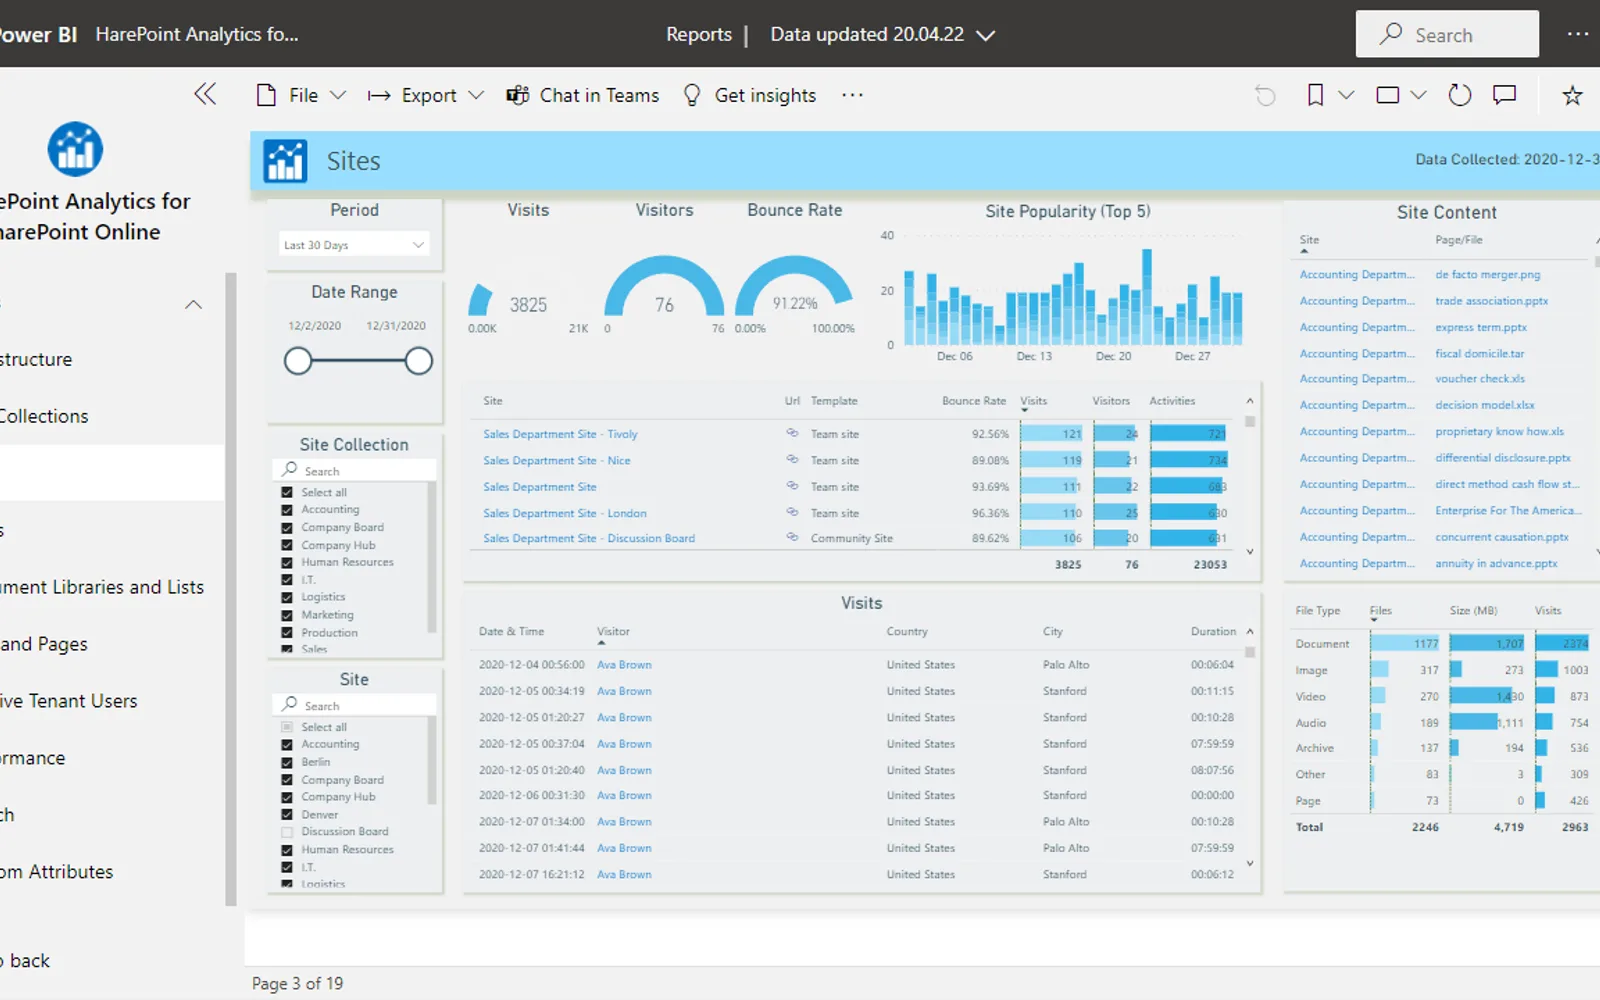The height and width of the screenshot is (1000, 1600).
Task: Favorite this report with star icon
Action: click(x=1572, y=95)
